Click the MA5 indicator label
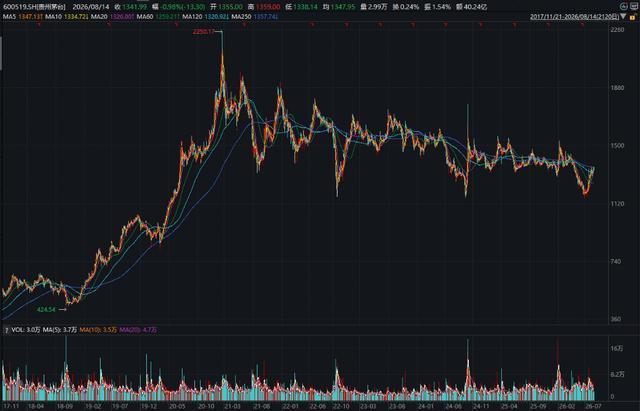Viewport: 640px width, 411px height. coord(9,17)
